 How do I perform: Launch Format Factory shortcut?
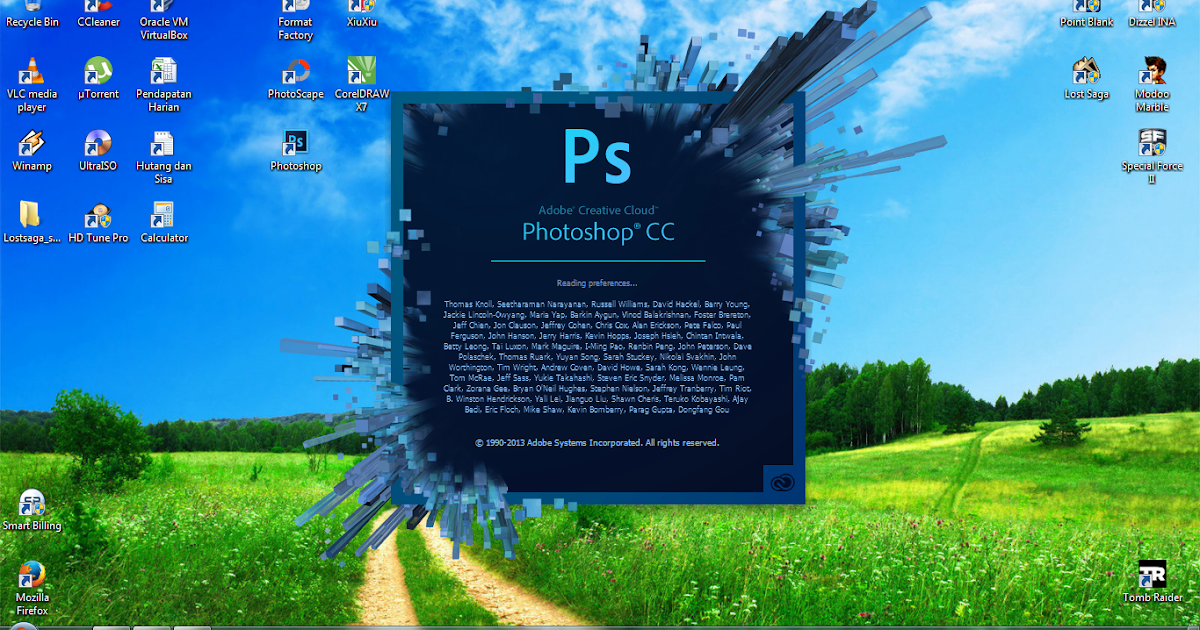click(295, 20)
